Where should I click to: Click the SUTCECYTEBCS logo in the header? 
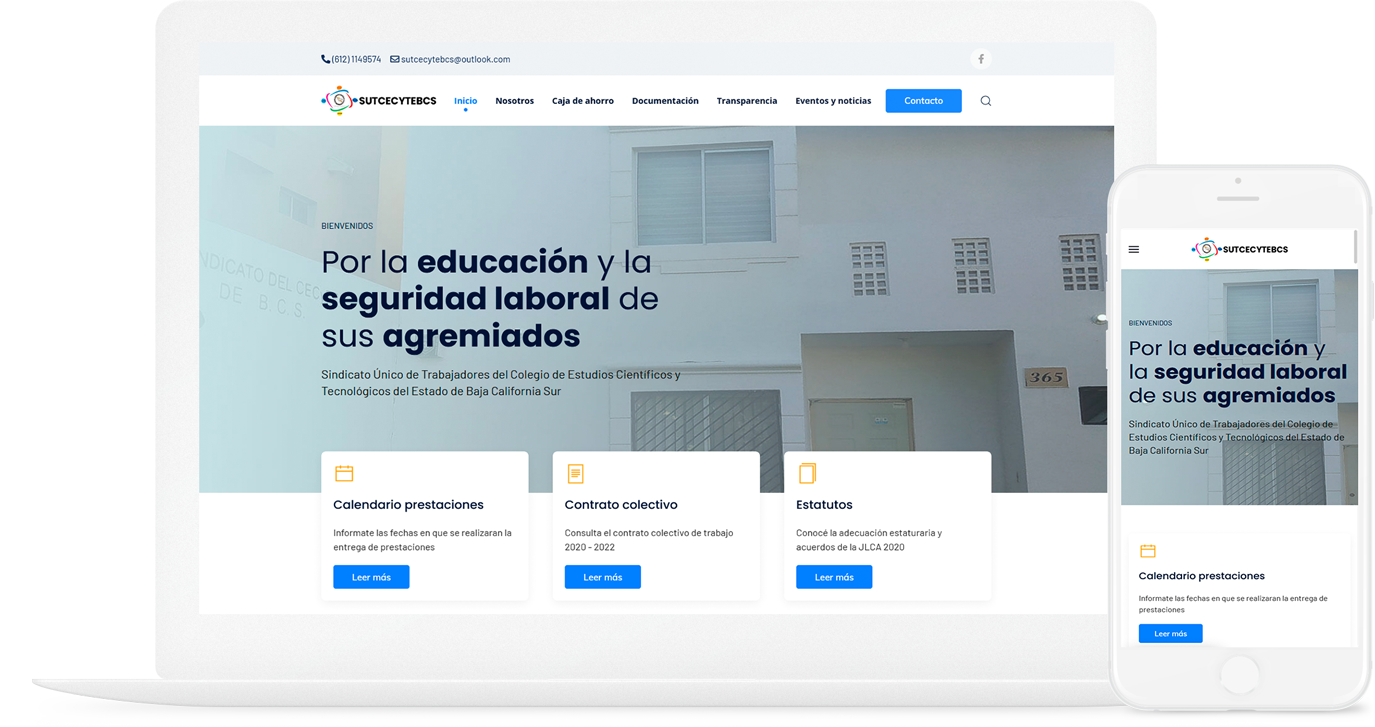click(378, 100)
